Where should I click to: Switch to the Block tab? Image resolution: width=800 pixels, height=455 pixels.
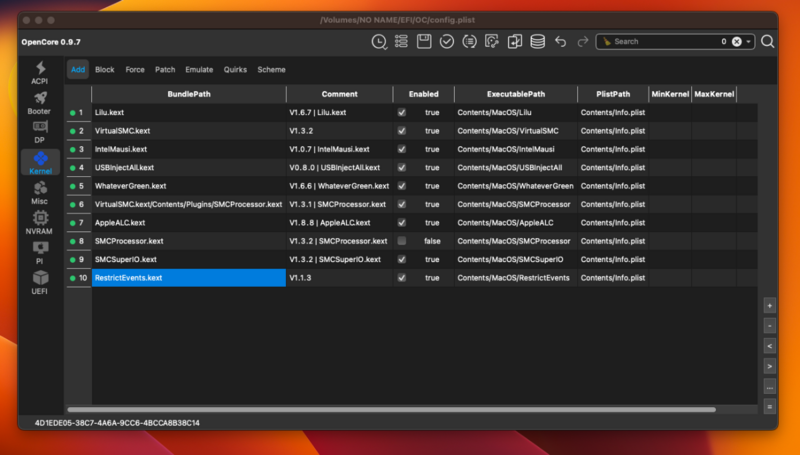point(105,69)
